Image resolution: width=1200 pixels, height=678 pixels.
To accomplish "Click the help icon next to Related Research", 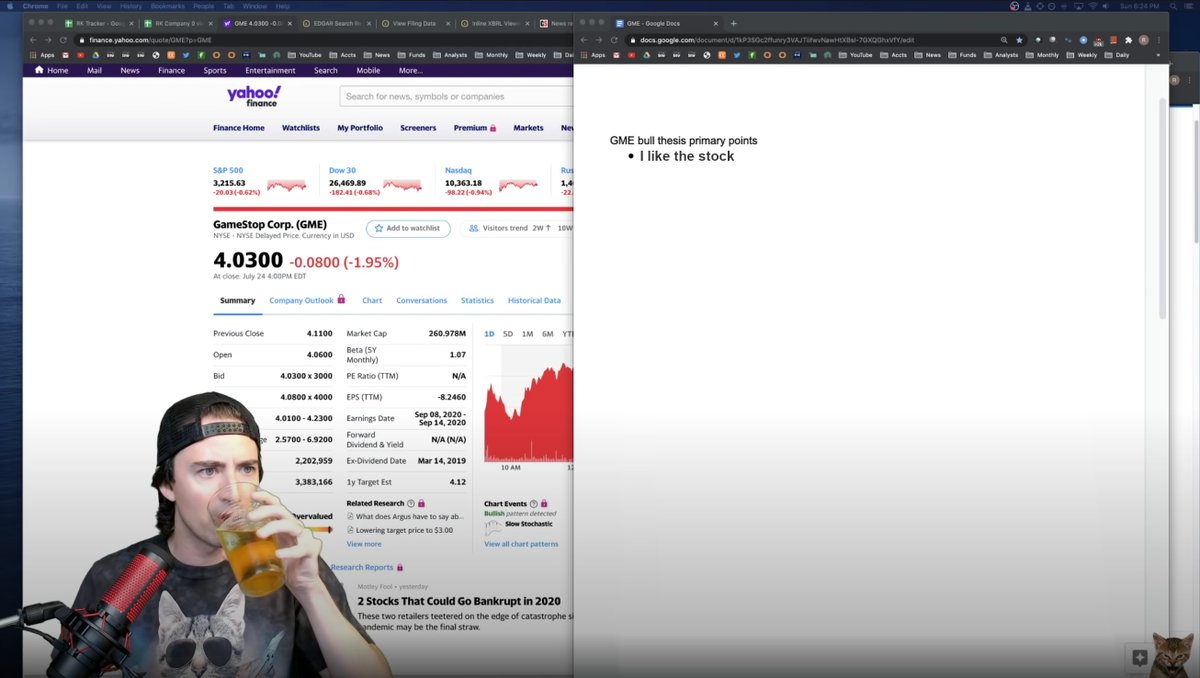I will [410, 503].
